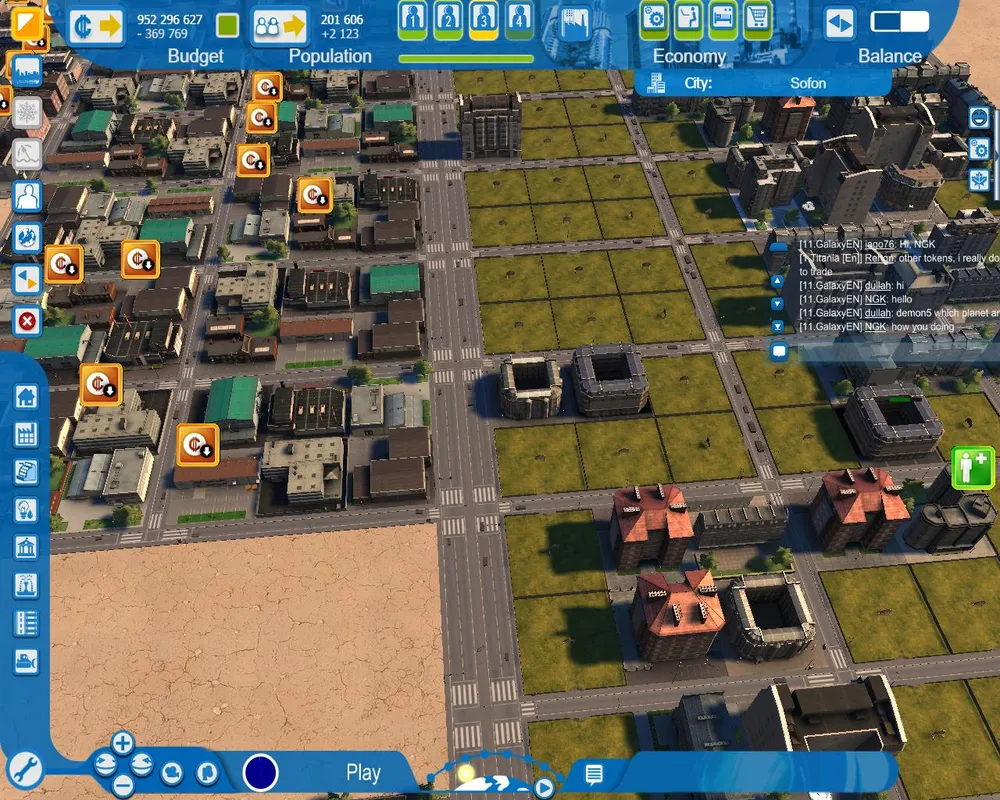Click the chat scroll up arrow

[777, 281]
